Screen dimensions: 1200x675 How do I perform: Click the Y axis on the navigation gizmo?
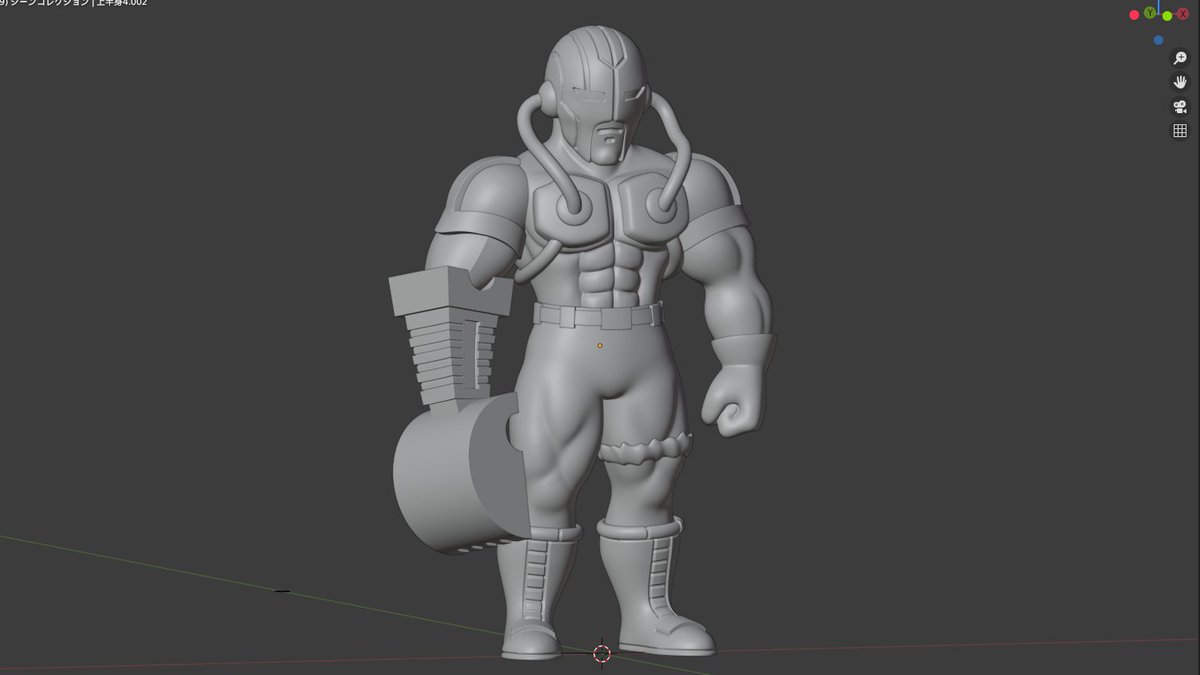1151,13
